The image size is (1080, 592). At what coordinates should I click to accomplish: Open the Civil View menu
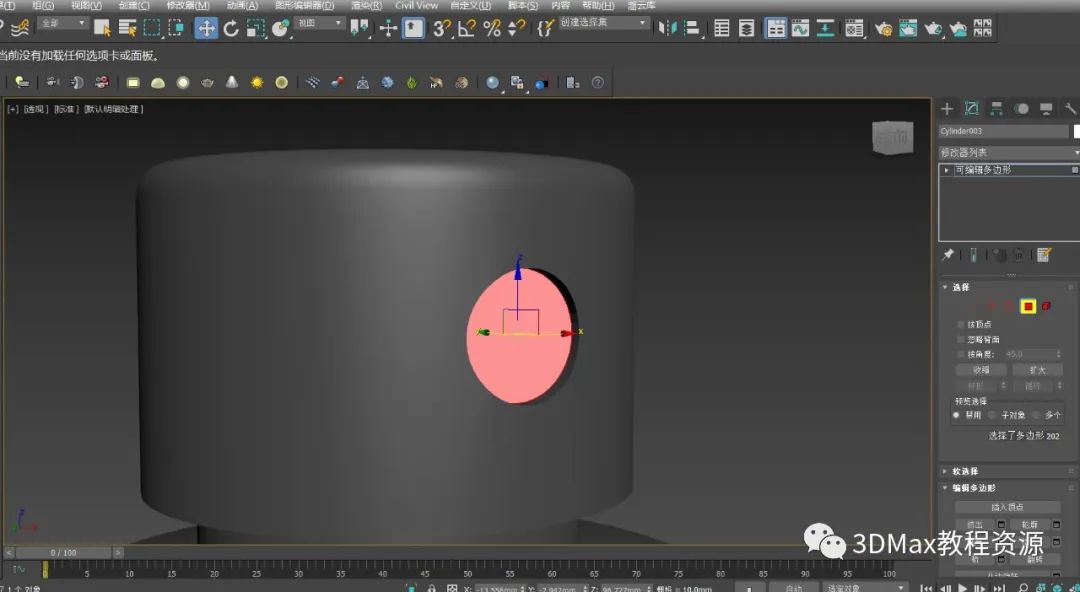416,5
